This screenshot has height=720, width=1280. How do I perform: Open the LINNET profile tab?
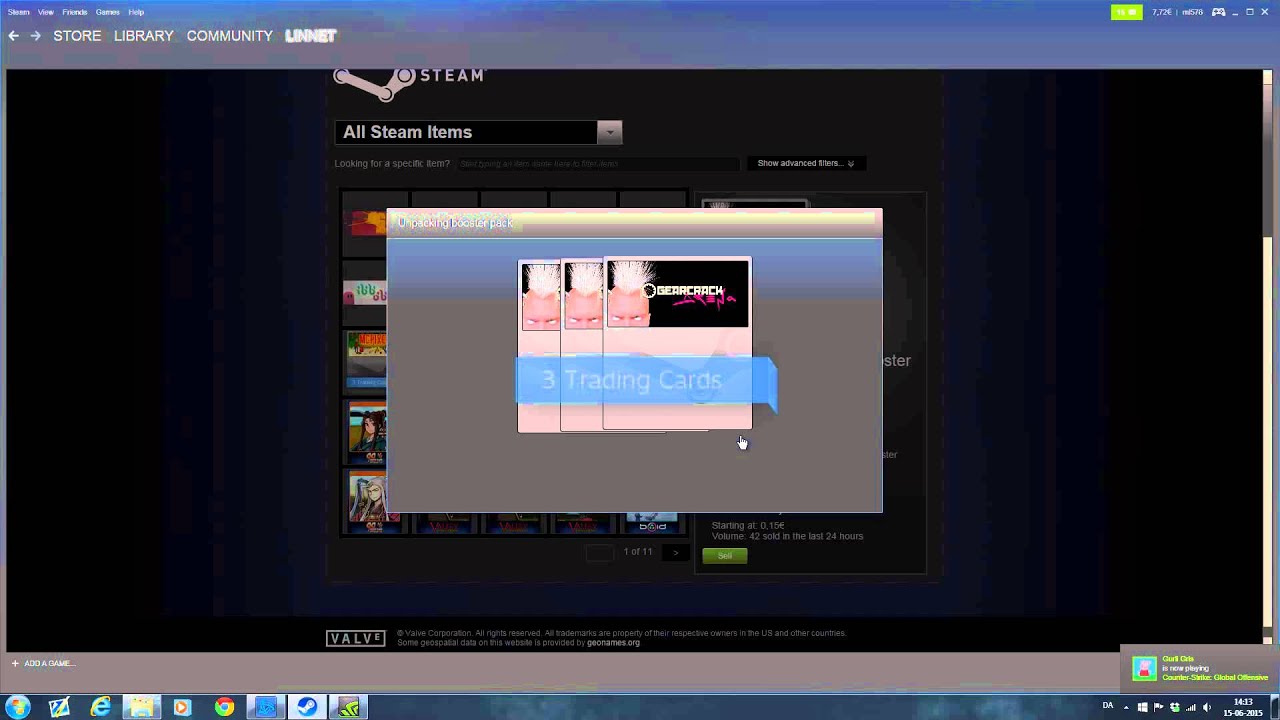(310, 36)
